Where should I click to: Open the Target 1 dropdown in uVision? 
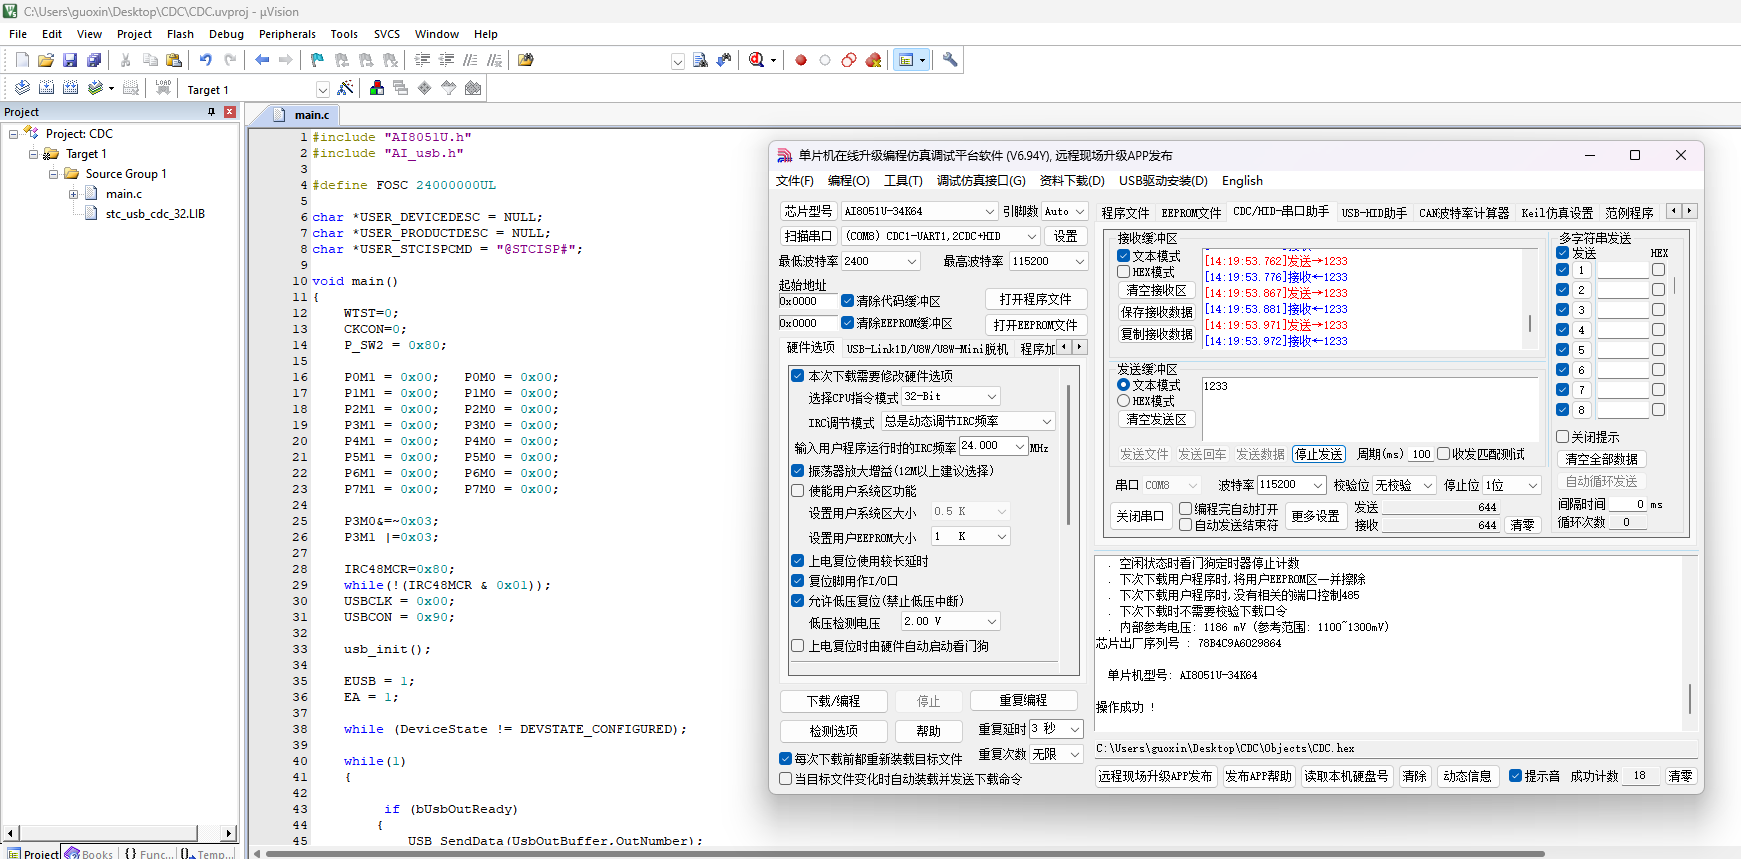[322, 89]
